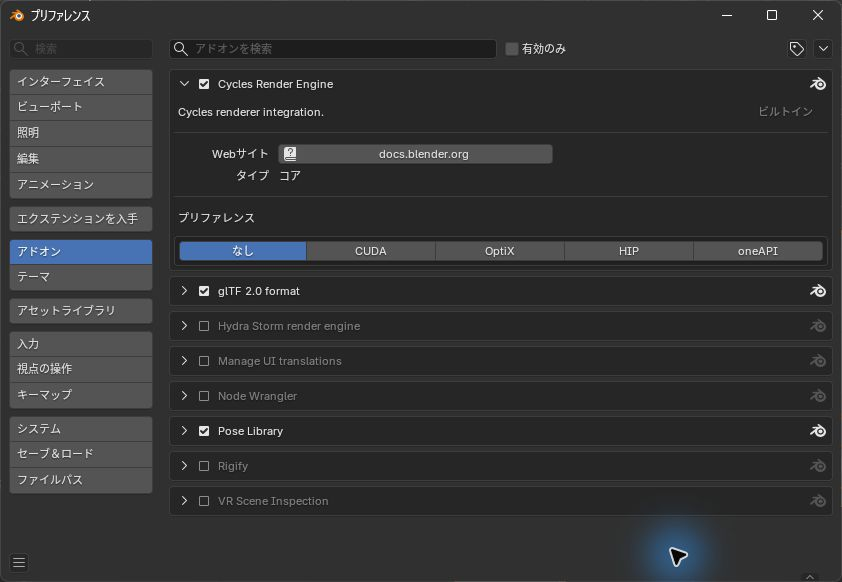Expand the Node Wrangler details
Screen dimensions: 842x582
click(x=184, y=396)
